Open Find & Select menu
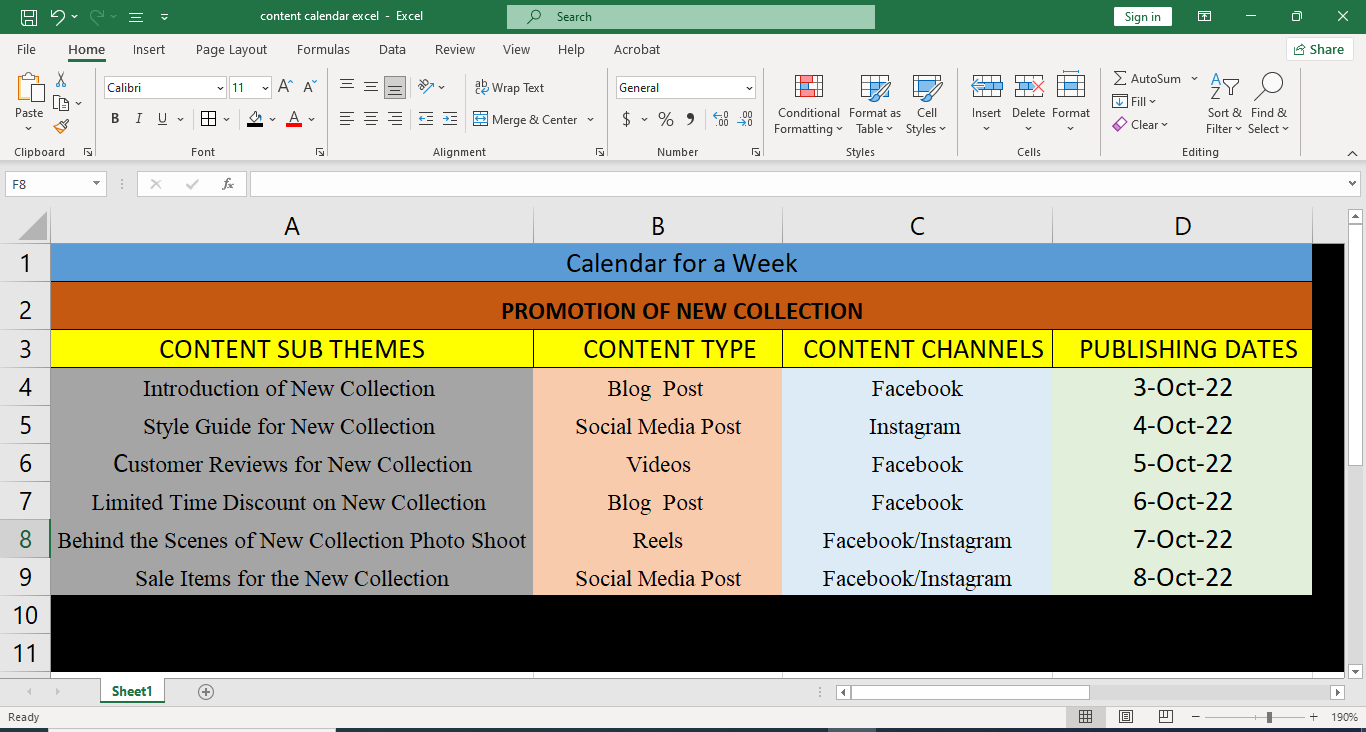Screen dimensions: 1366x732 1269,104
